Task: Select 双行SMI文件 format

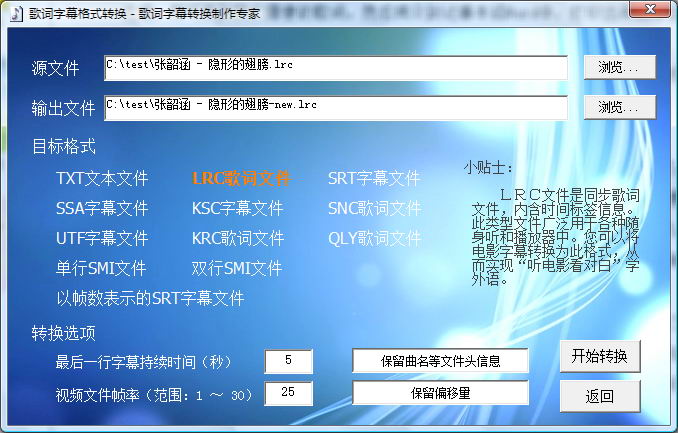Action: point(237,269)
